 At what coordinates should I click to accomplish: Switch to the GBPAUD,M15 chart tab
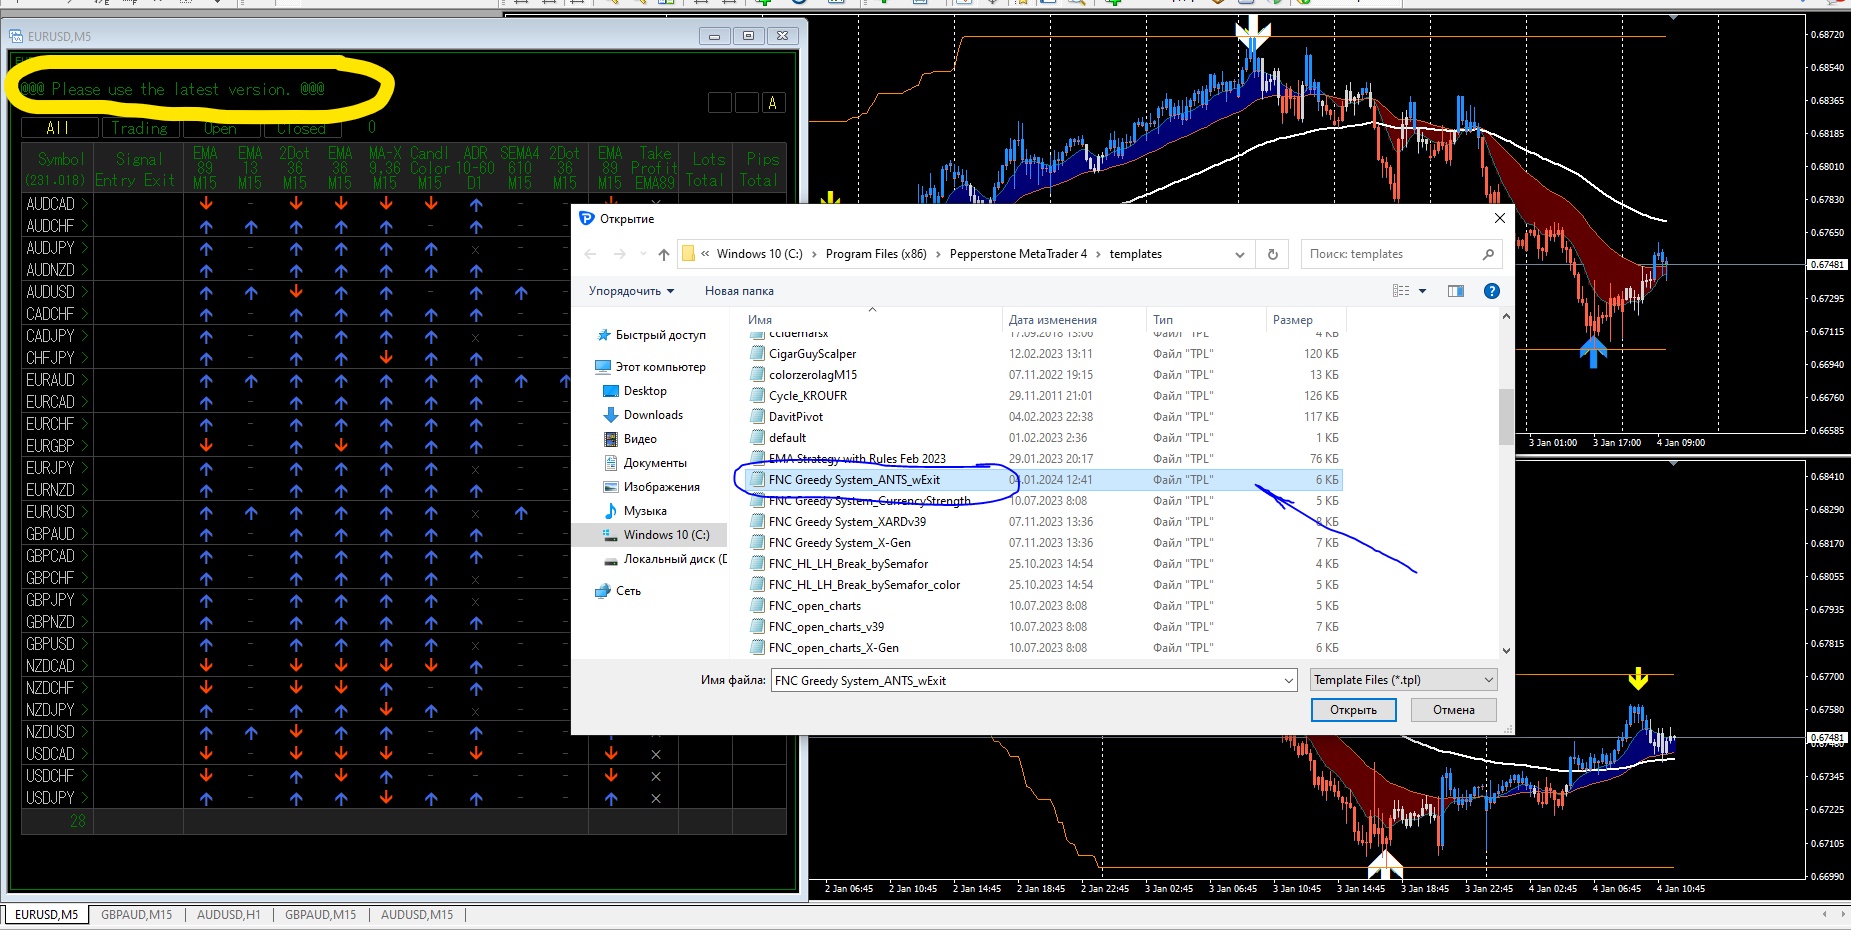(136, 915)
